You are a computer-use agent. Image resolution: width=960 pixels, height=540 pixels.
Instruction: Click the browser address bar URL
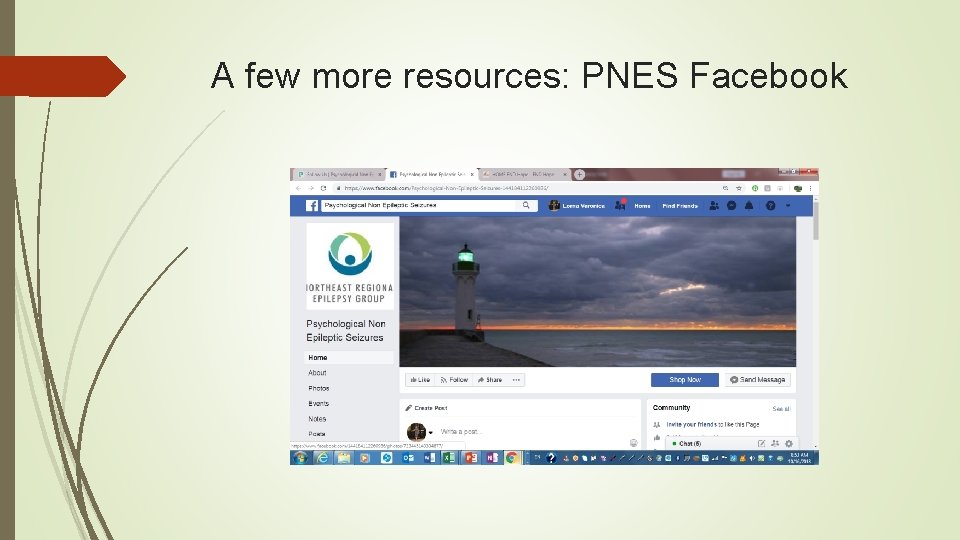tap(447, 189)
